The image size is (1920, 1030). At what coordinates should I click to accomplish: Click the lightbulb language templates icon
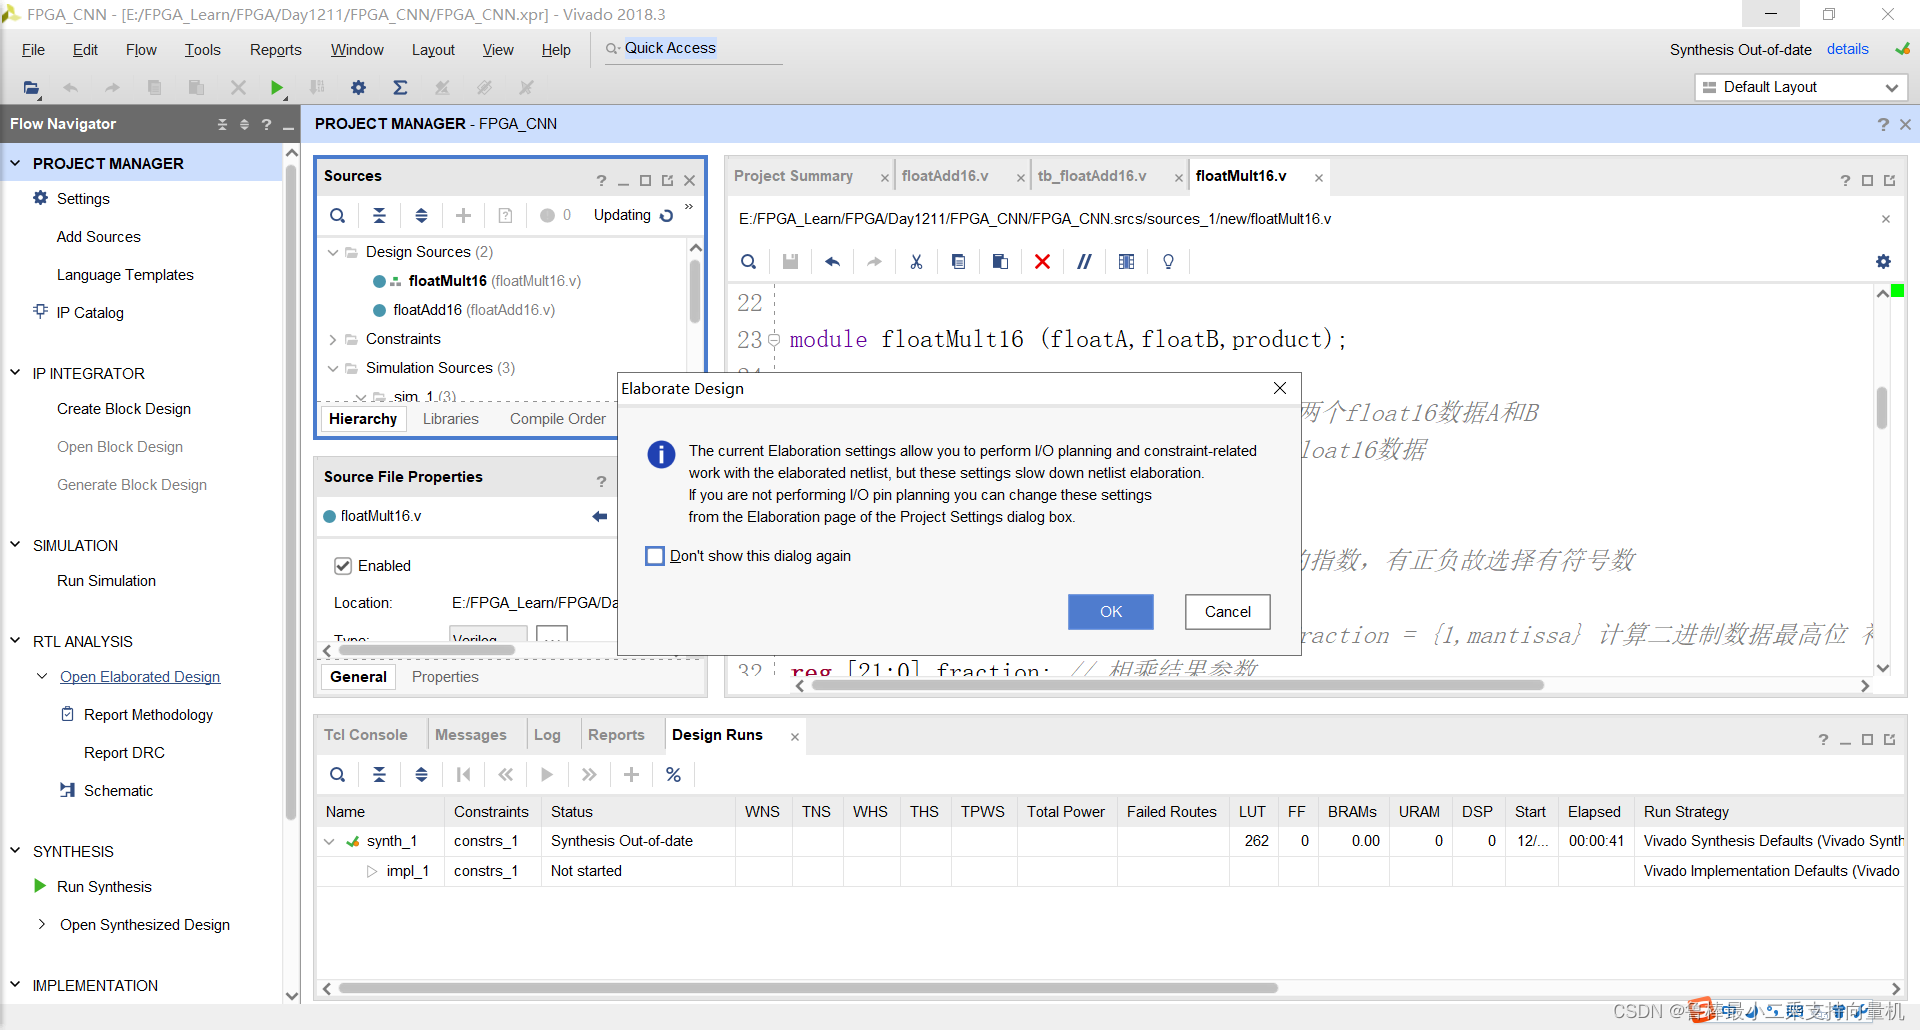1168,262
